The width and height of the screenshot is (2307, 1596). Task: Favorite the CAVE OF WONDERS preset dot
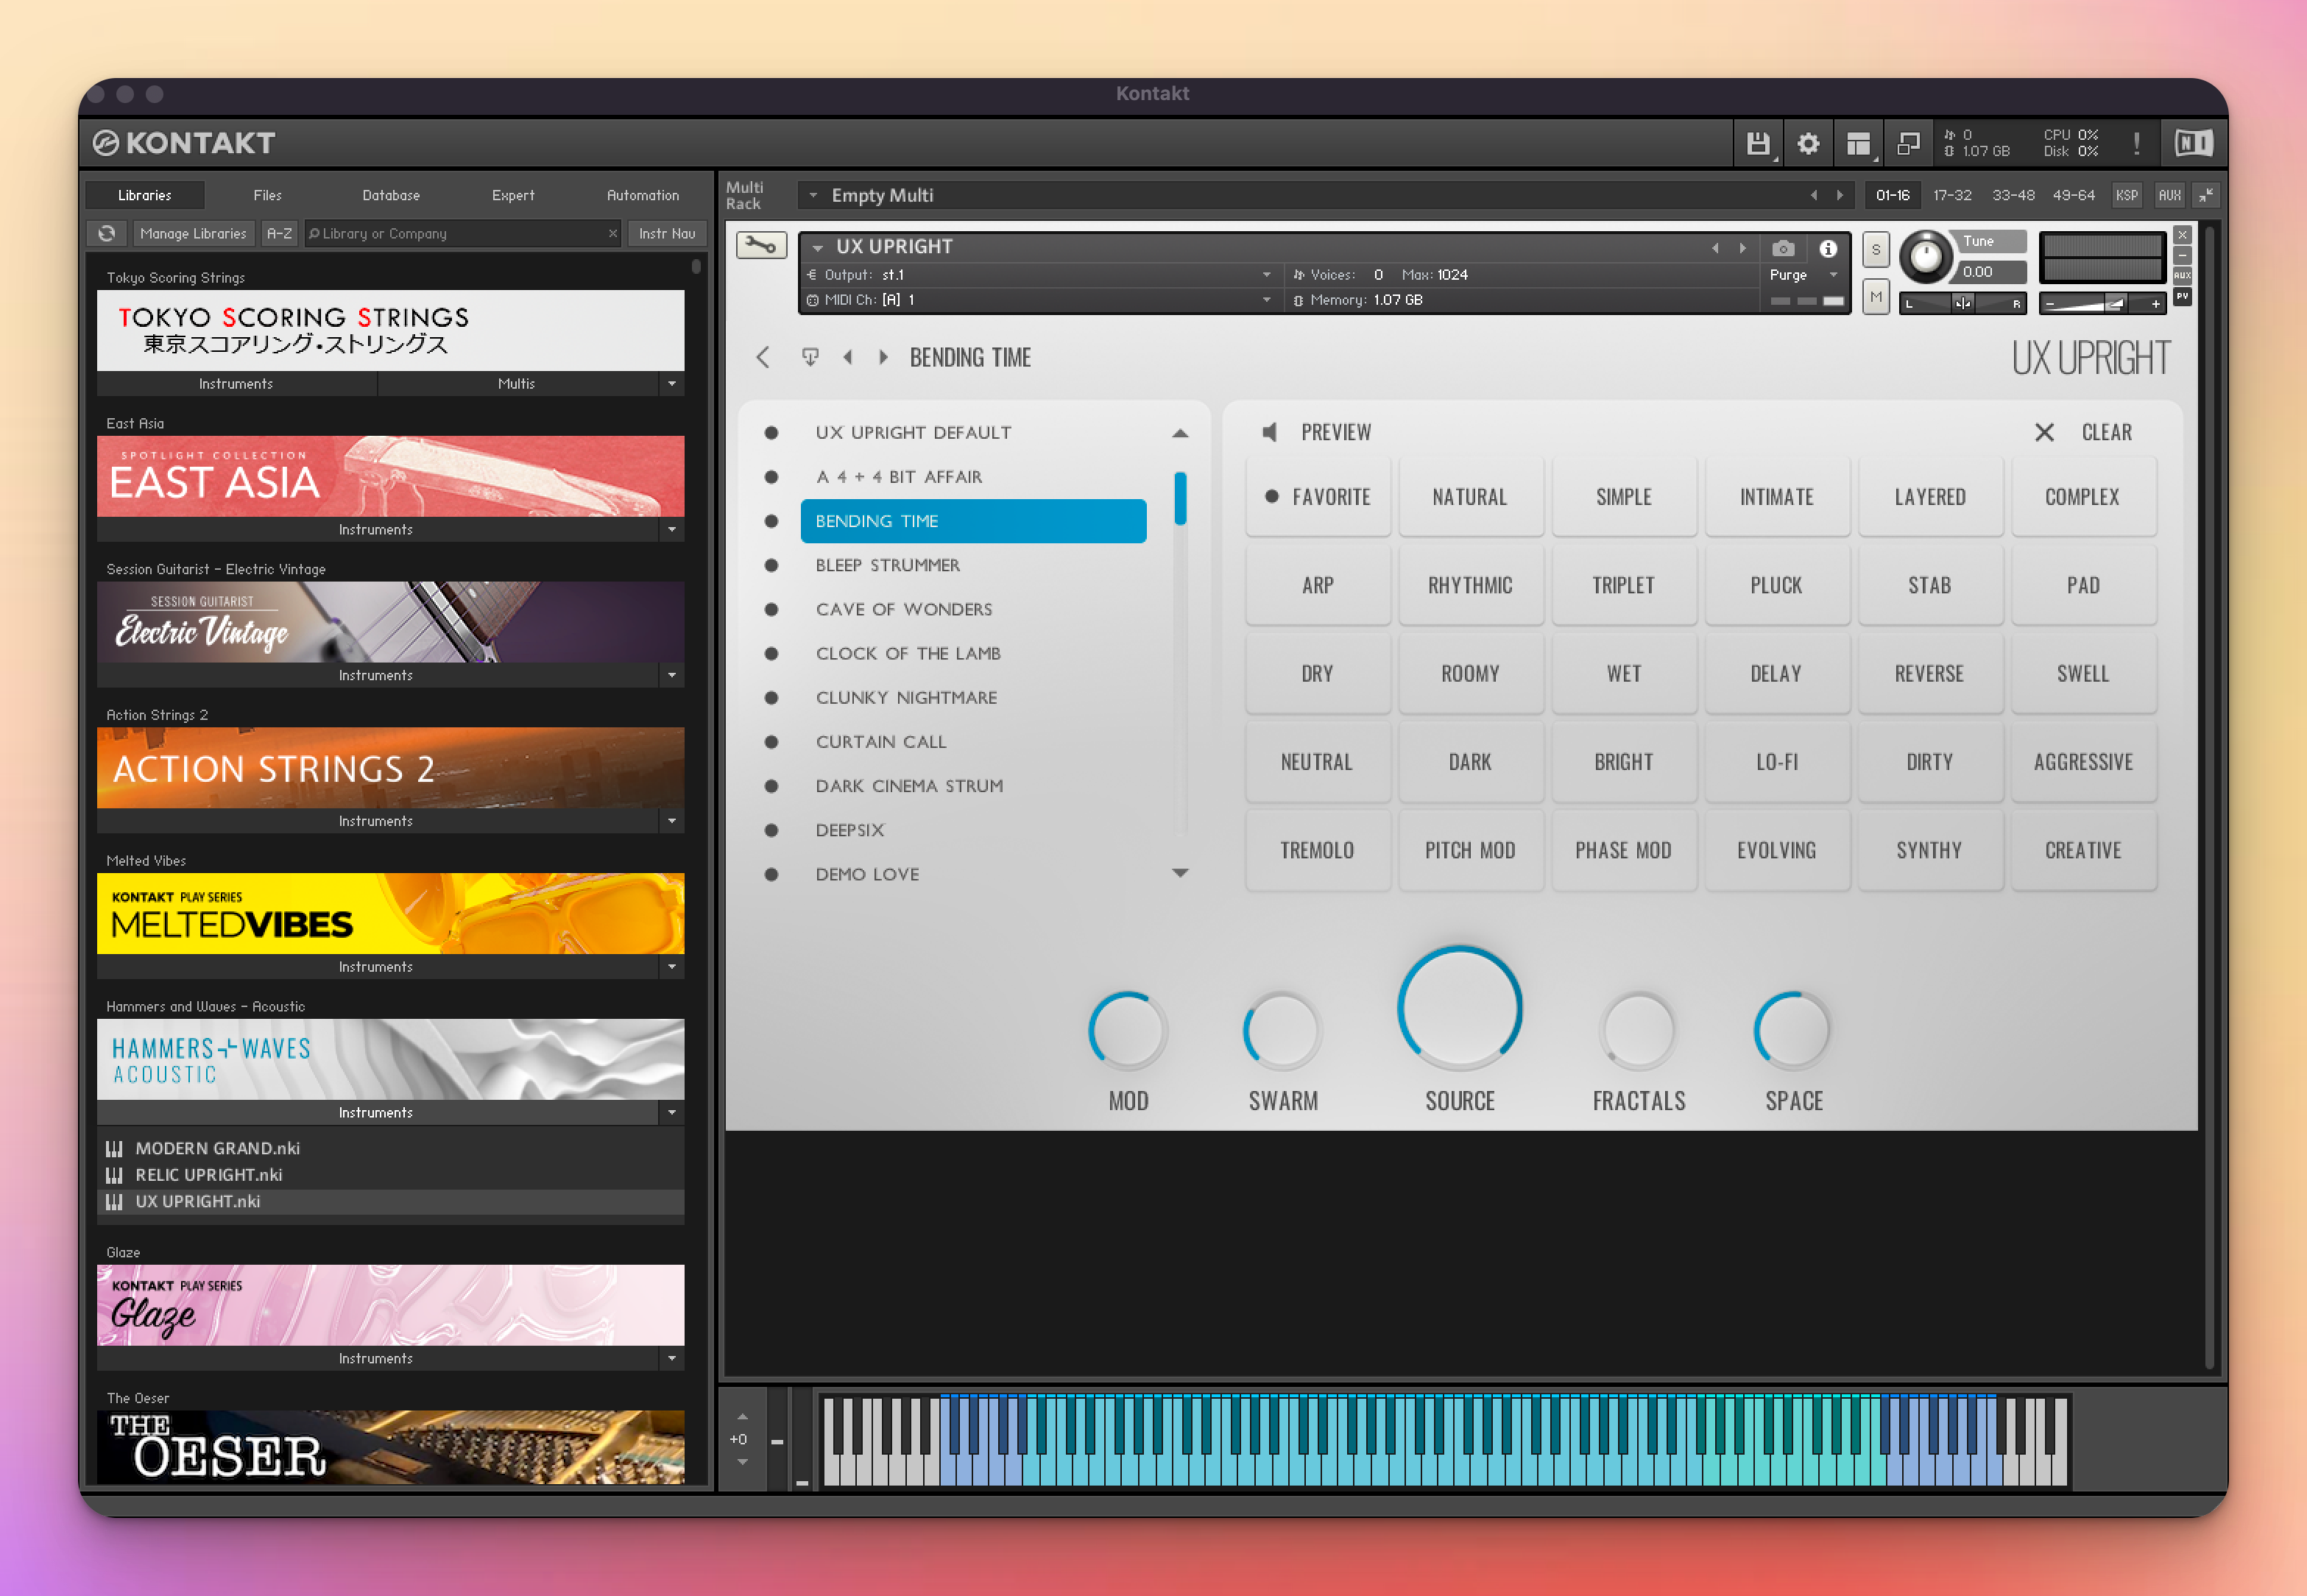coord(771,609)
